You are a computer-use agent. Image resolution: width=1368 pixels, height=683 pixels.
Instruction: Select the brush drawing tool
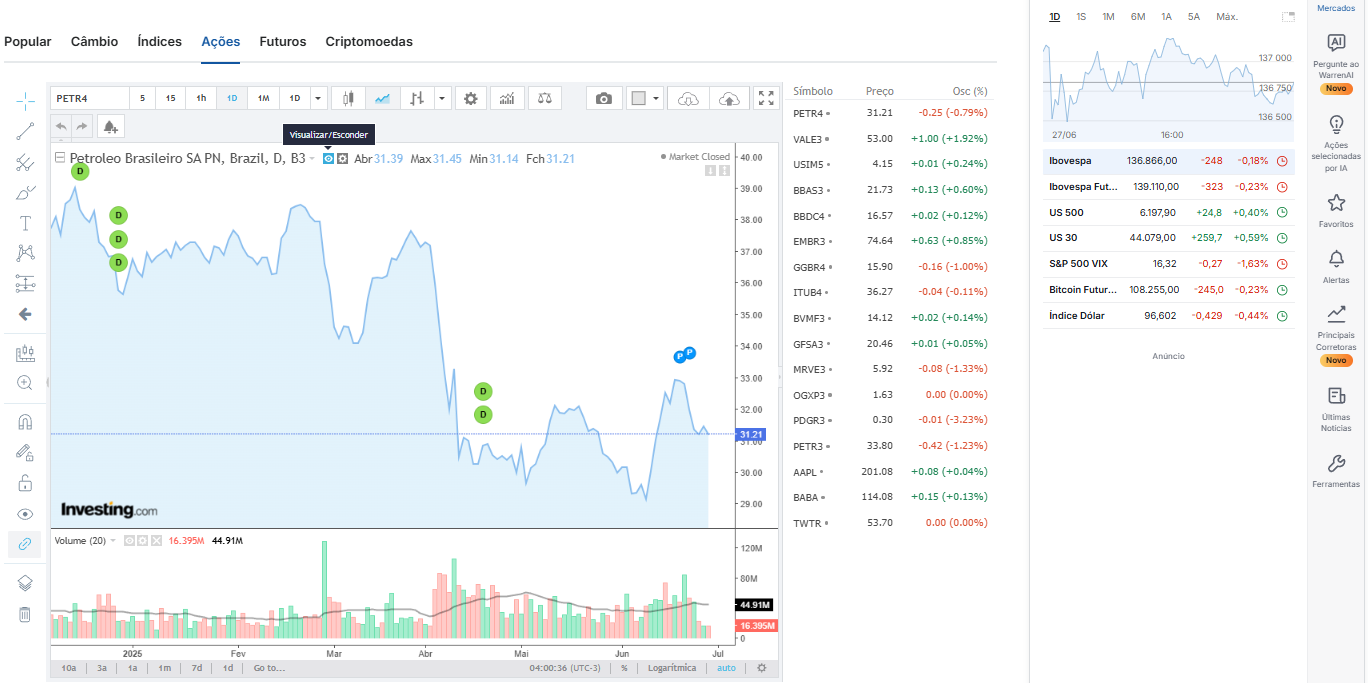point(25,192)
